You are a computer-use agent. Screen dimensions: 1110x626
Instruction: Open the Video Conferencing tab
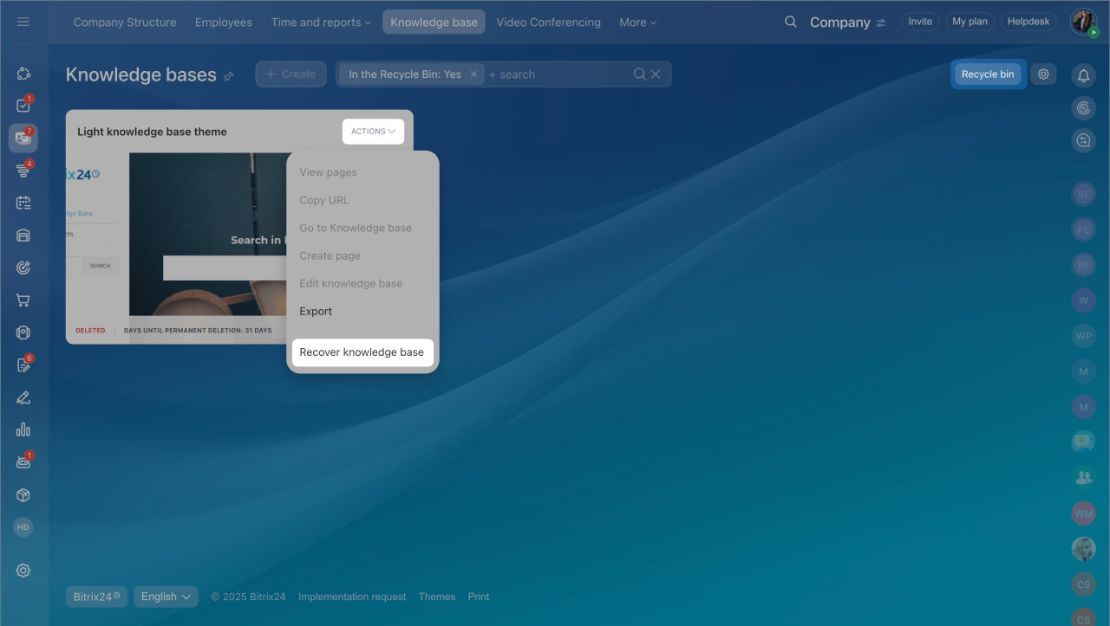(549, 22)
